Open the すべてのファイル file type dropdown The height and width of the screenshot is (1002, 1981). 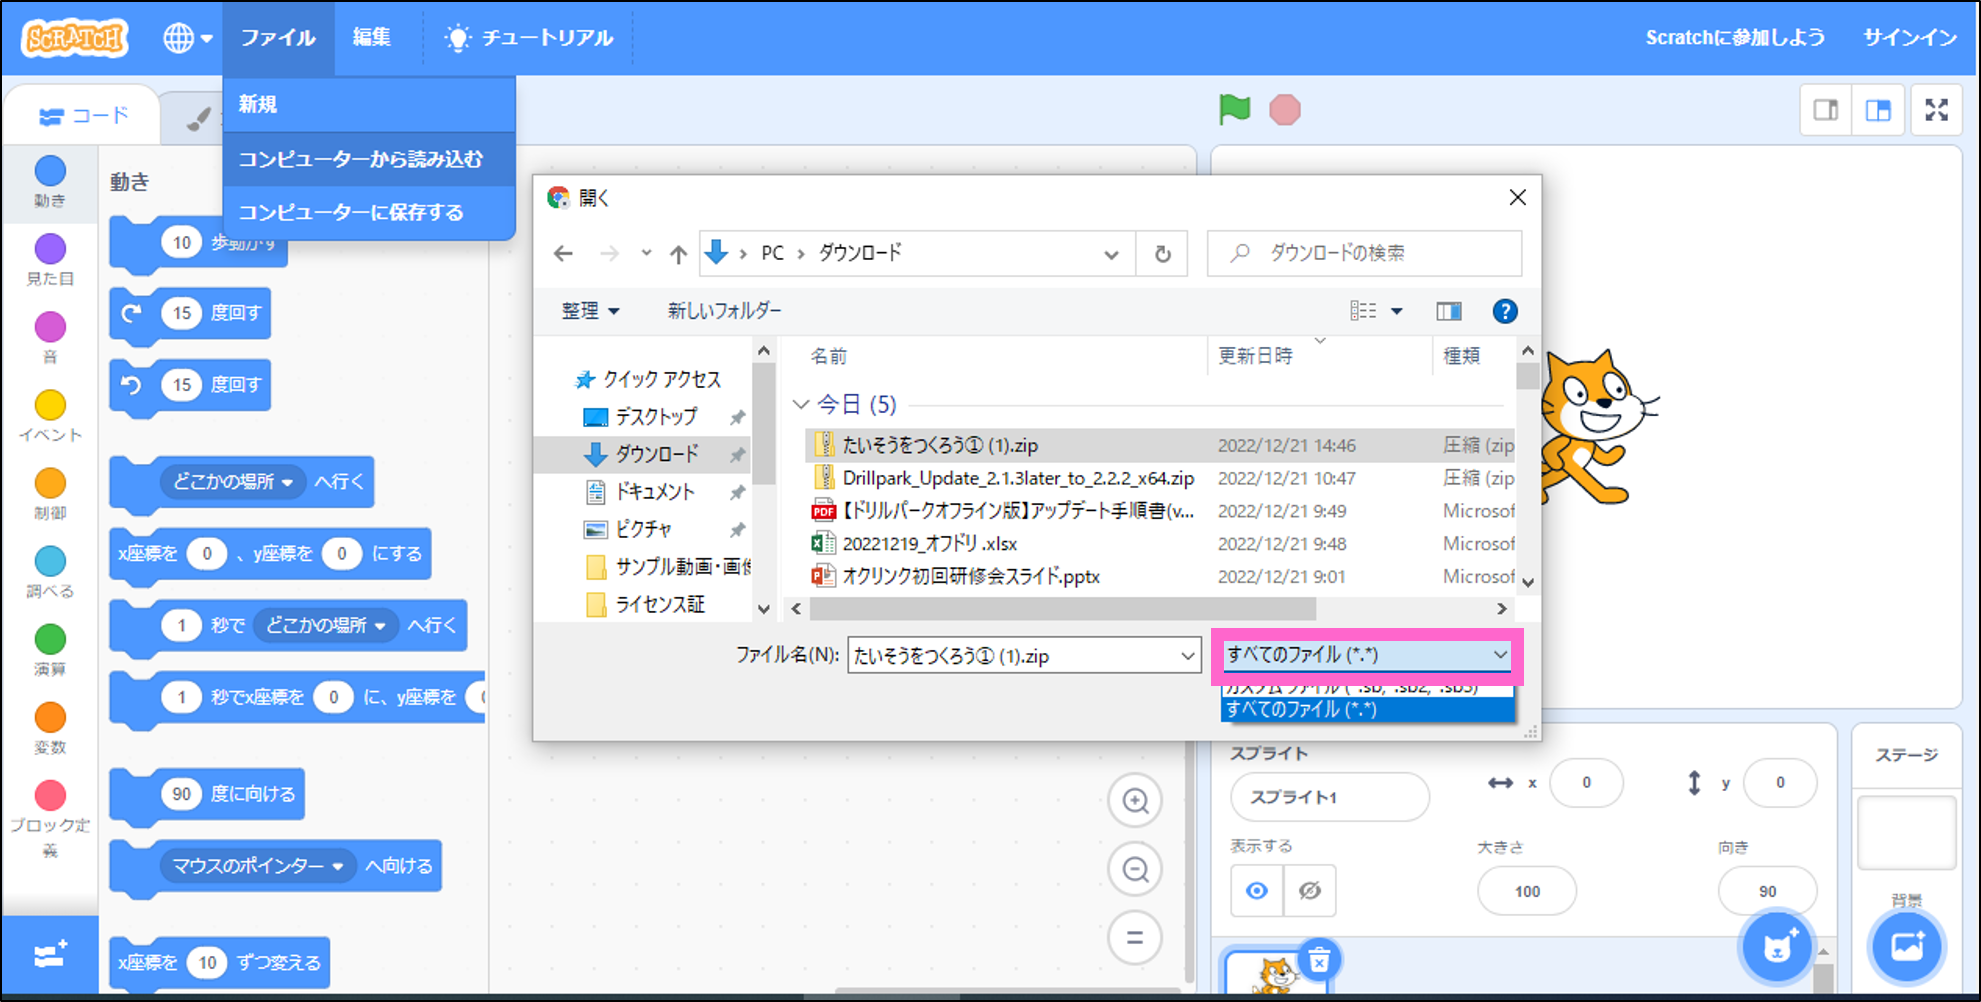click(x=1366, y=655)
